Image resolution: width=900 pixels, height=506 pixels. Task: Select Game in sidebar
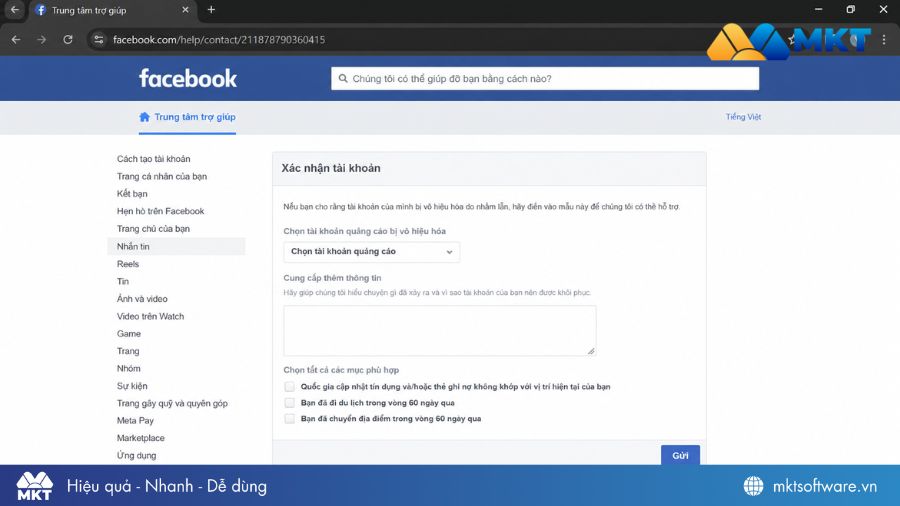tap(129, 333)
